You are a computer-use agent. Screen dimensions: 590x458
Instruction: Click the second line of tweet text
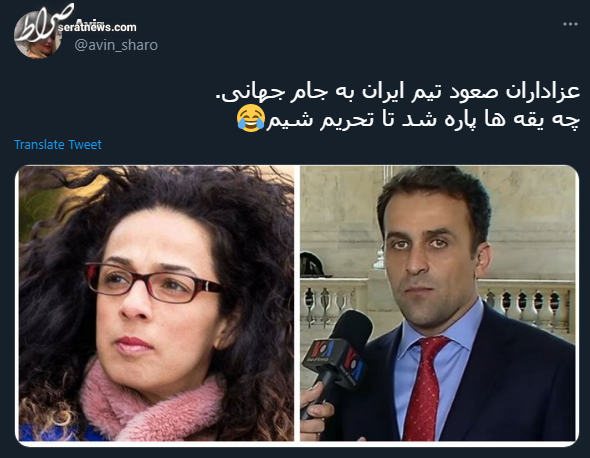(408, 119)
